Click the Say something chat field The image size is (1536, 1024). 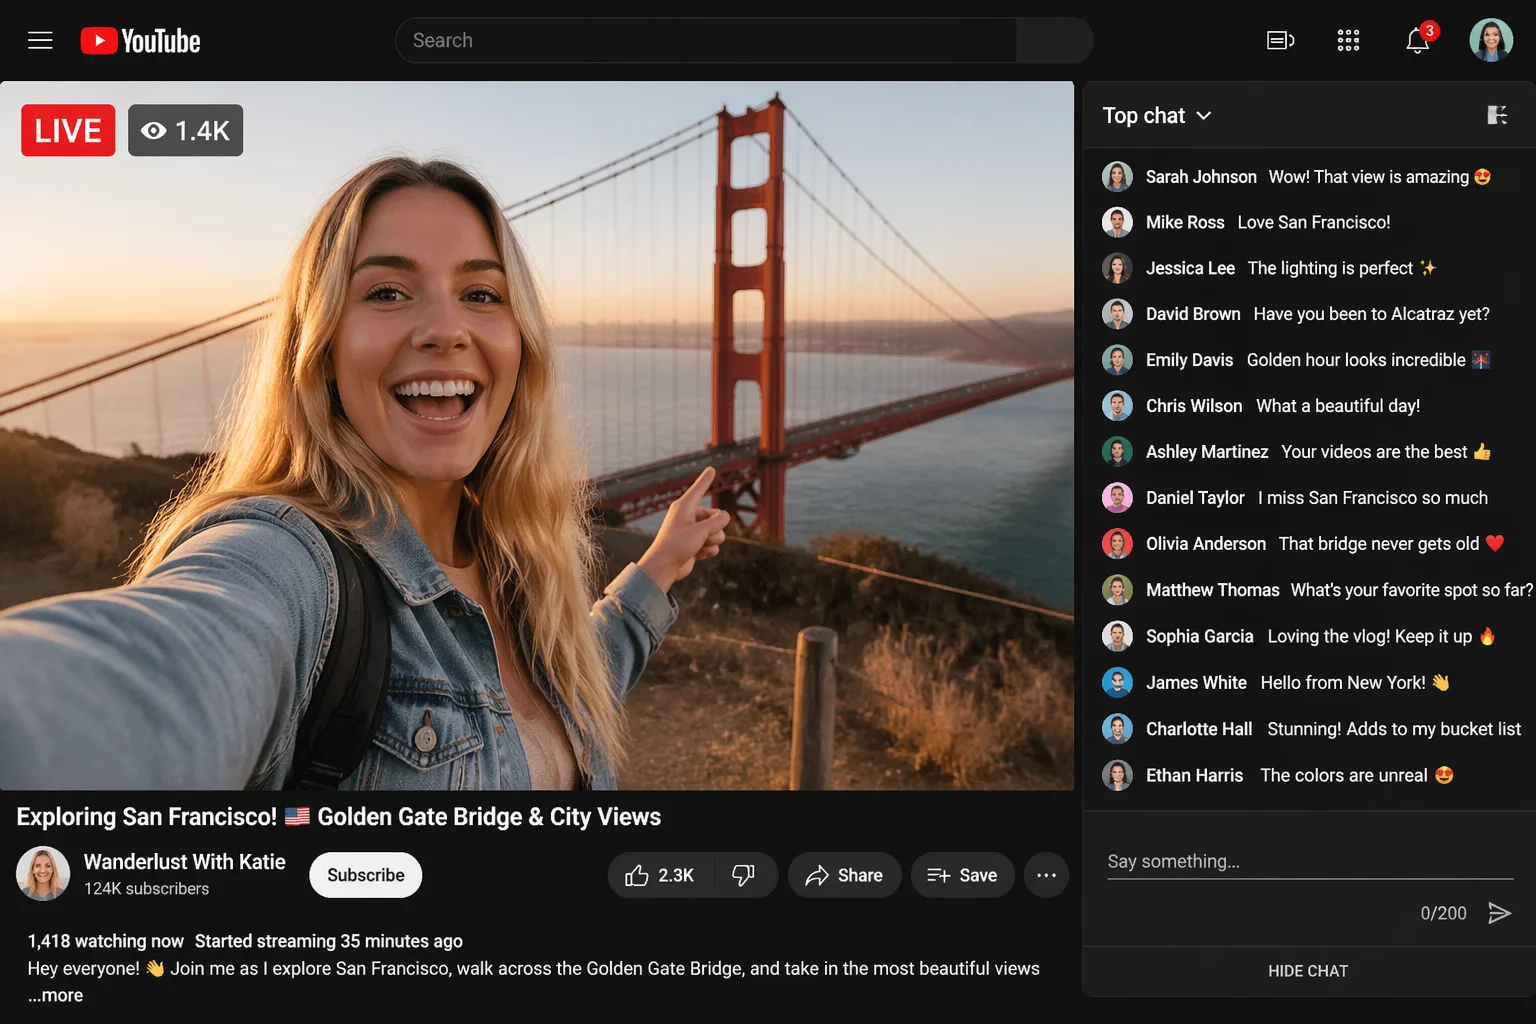click(x=1309, y=862)
